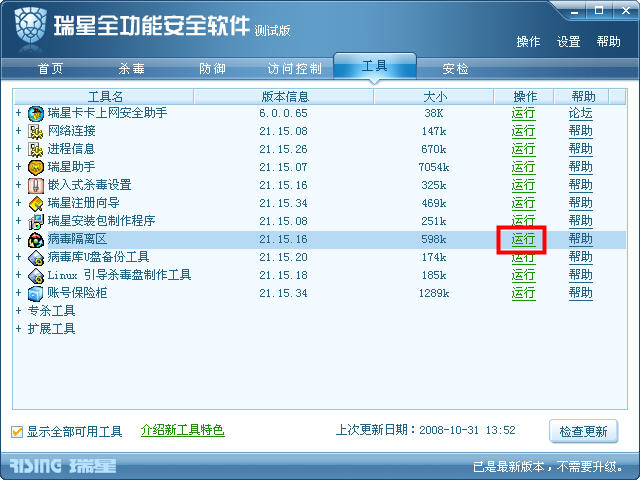Expand the 瑞星注册向导 row
Screen dimensions: 640x480
coord(18,202)
